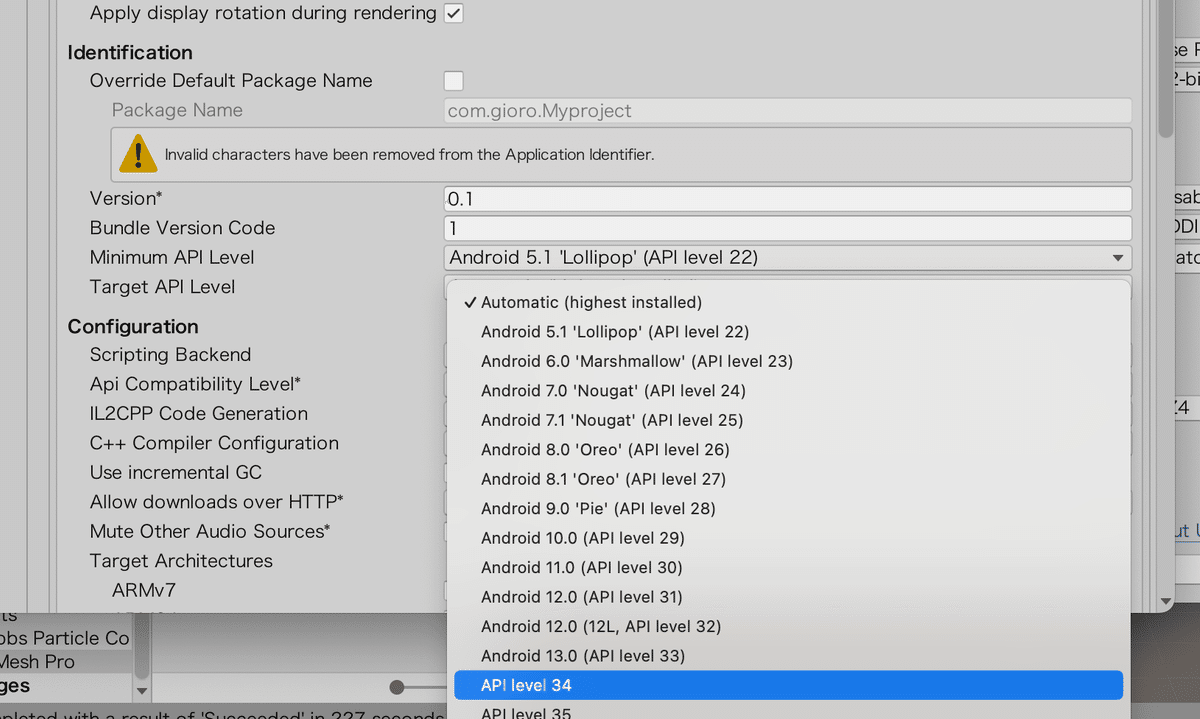Click the checkmark beside Automatic (highest installed)
1200x719 pixels.
coord(468,301)
